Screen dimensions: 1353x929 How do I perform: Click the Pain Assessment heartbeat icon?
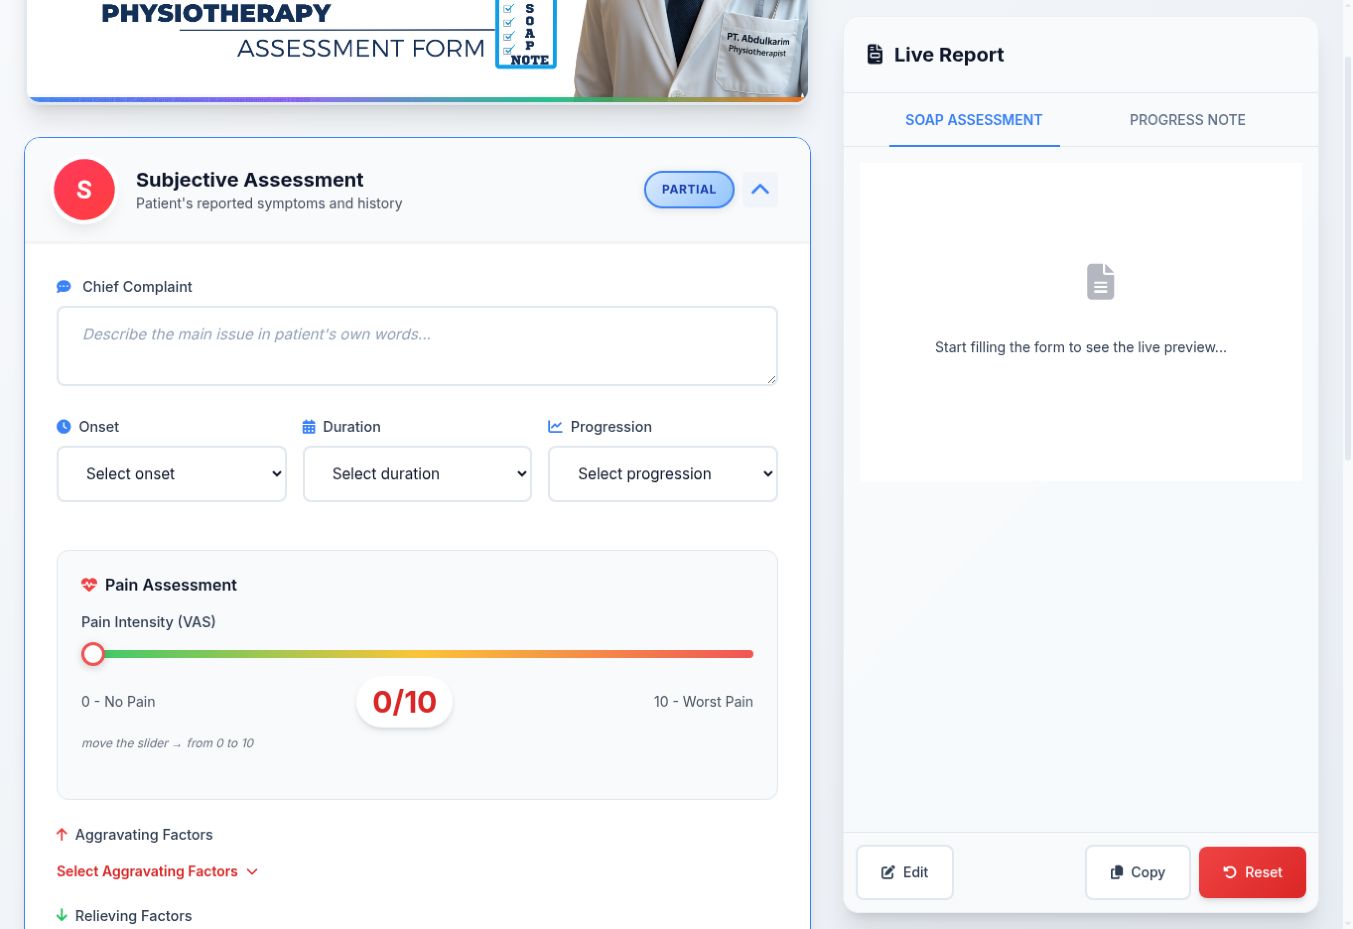[89, 585]
